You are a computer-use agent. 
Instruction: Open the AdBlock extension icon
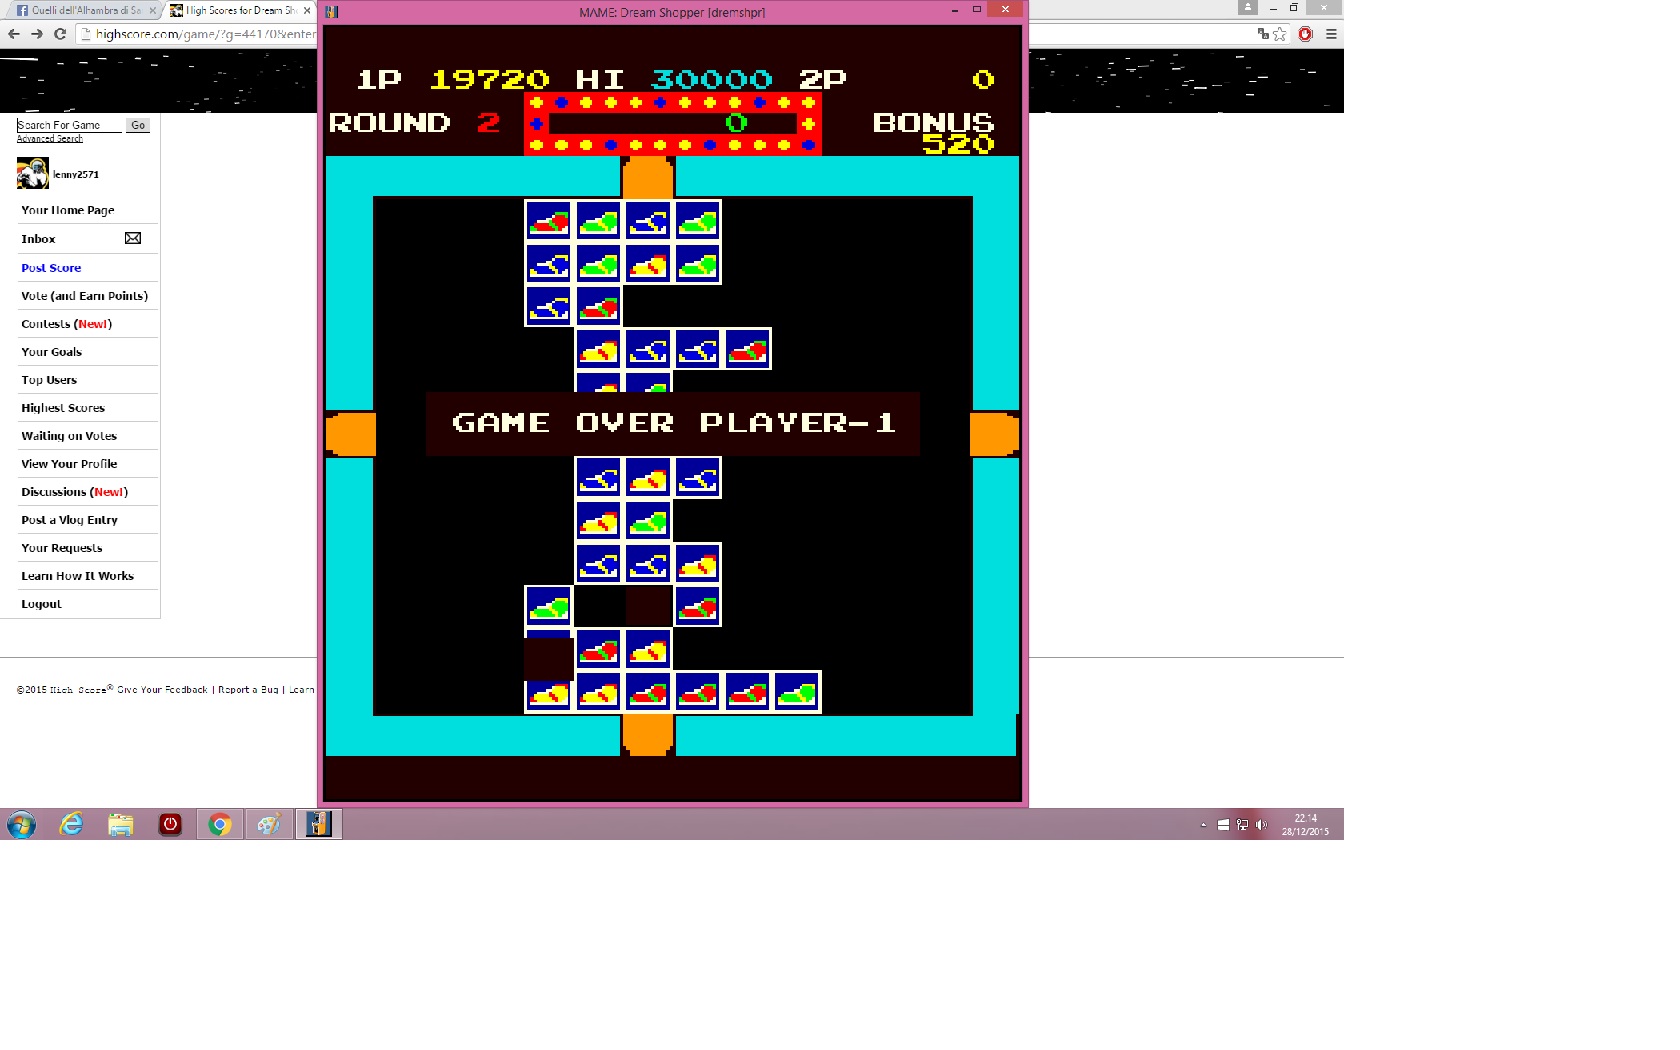[x=1305, y=34]
